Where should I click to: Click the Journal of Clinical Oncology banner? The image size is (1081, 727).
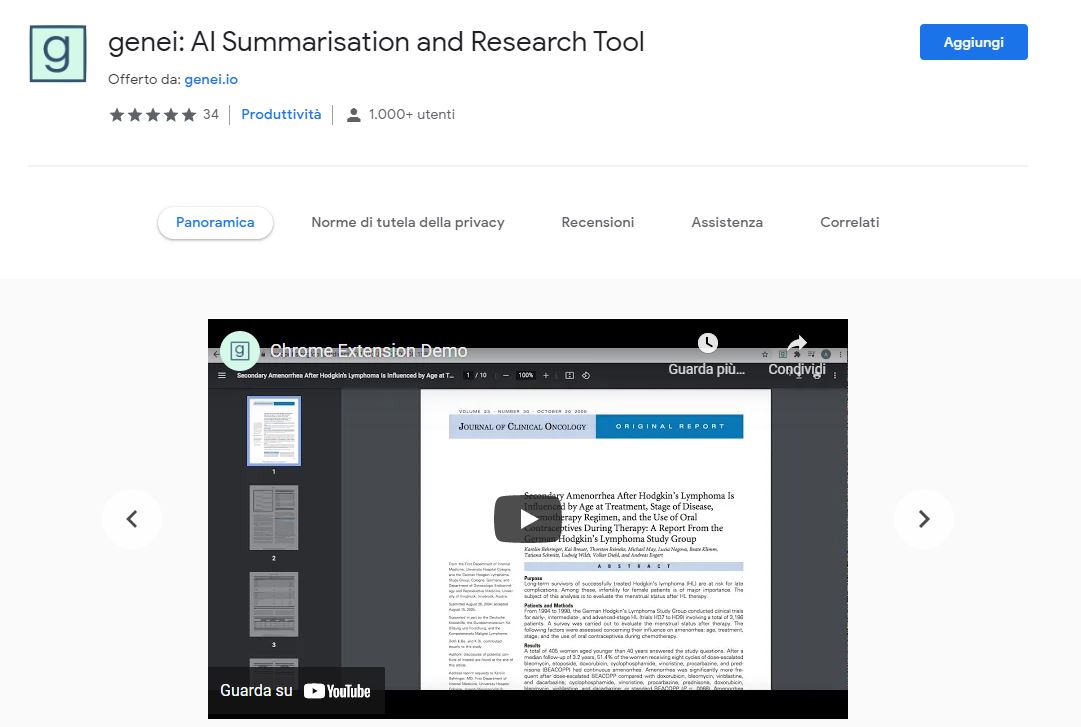click(523, 427)
